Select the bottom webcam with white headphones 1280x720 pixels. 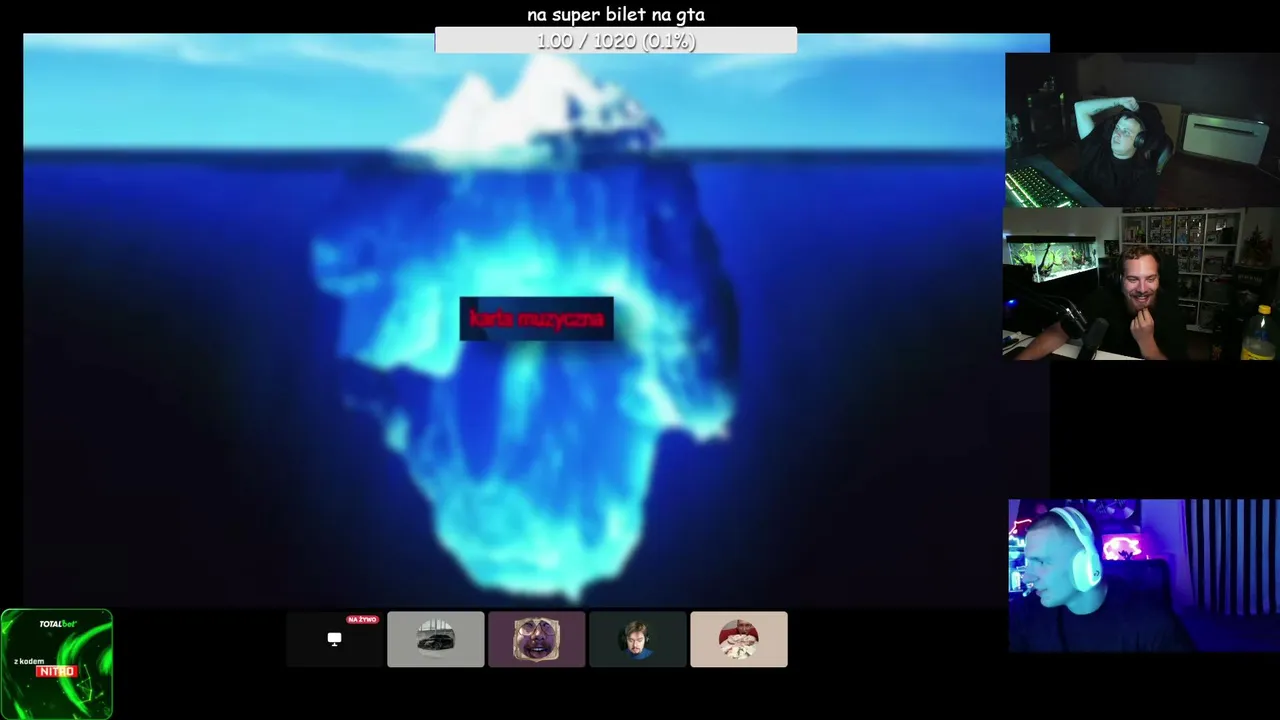(1144, 576)
